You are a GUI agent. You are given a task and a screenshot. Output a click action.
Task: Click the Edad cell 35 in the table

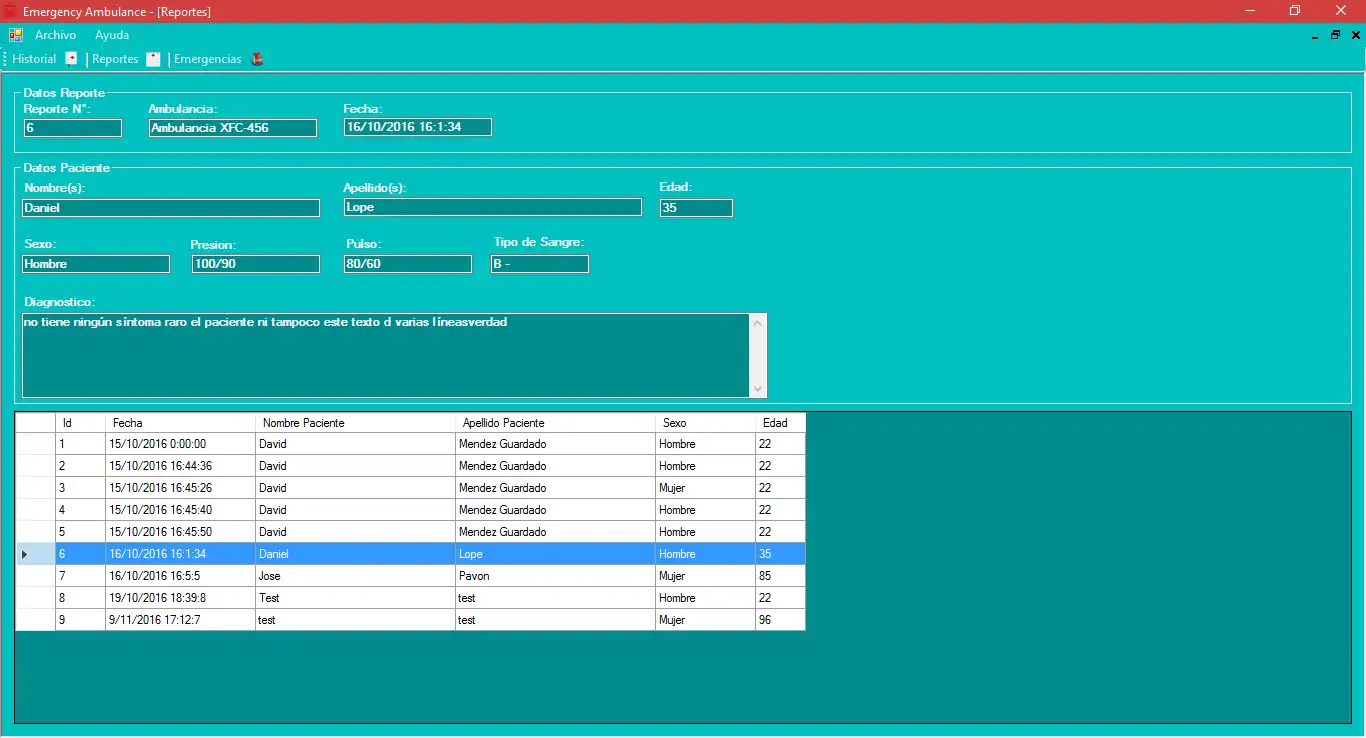point(780,554)
